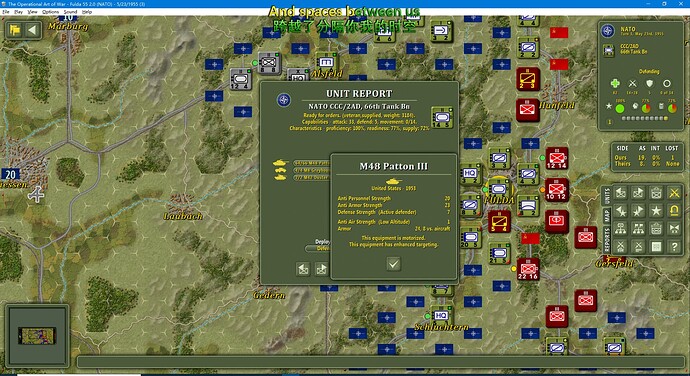Viewport: 690px width, 376px height.
Task: Click the minimap thumbnail
Action: [37, 336]
